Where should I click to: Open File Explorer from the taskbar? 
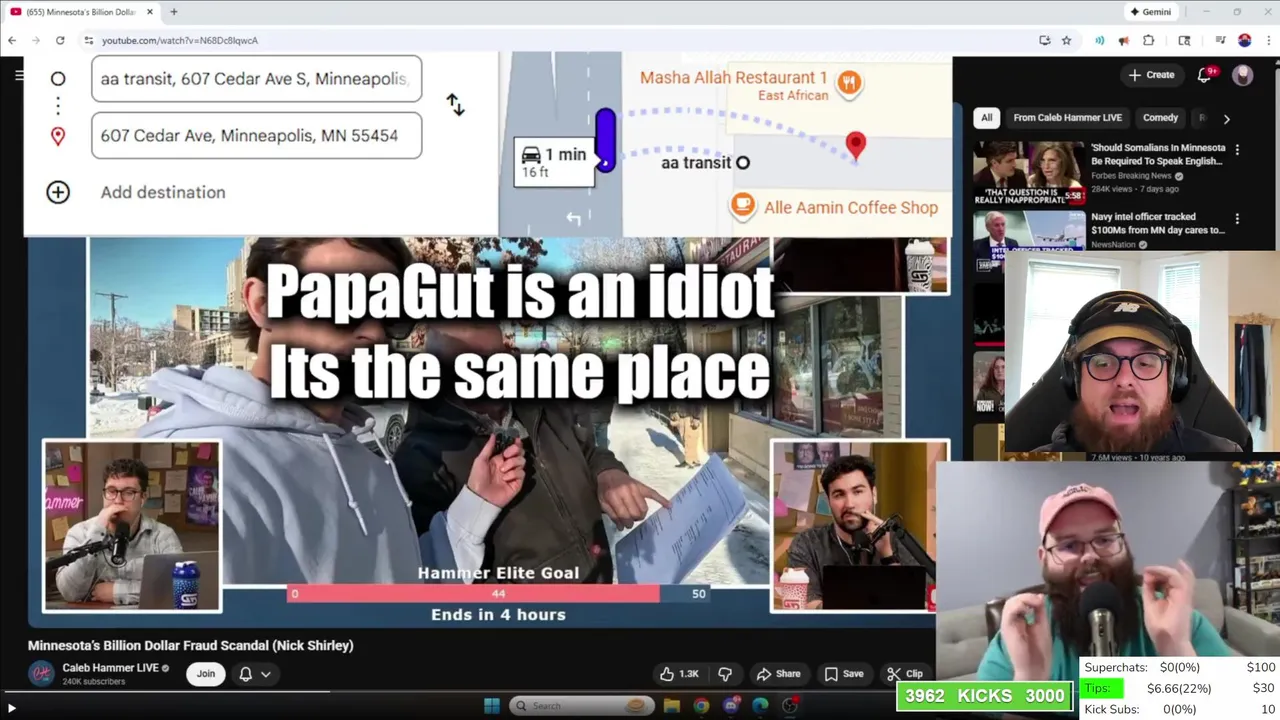click(672, 706)
